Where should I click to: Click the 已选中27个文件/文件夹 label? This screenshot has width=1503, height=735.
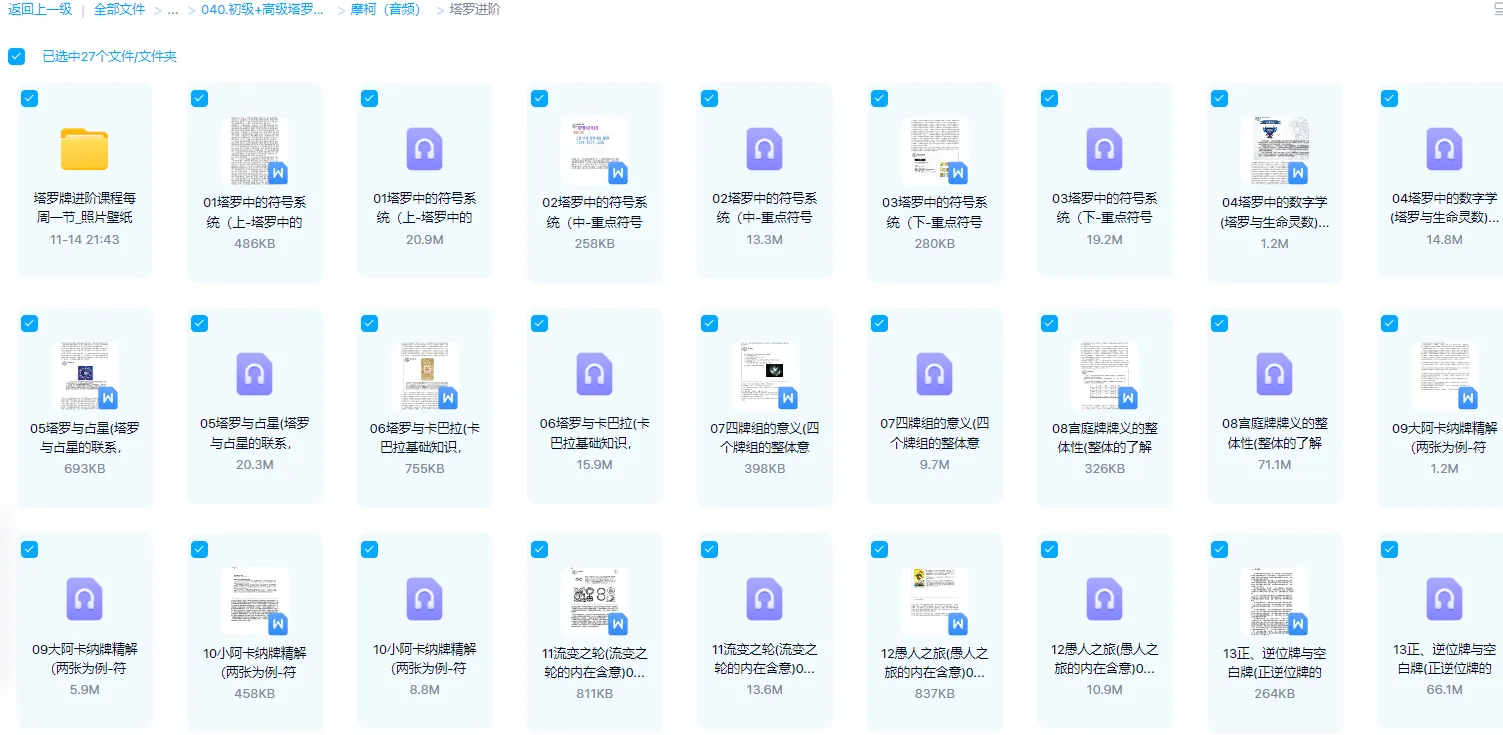click(x=109, y=56)
